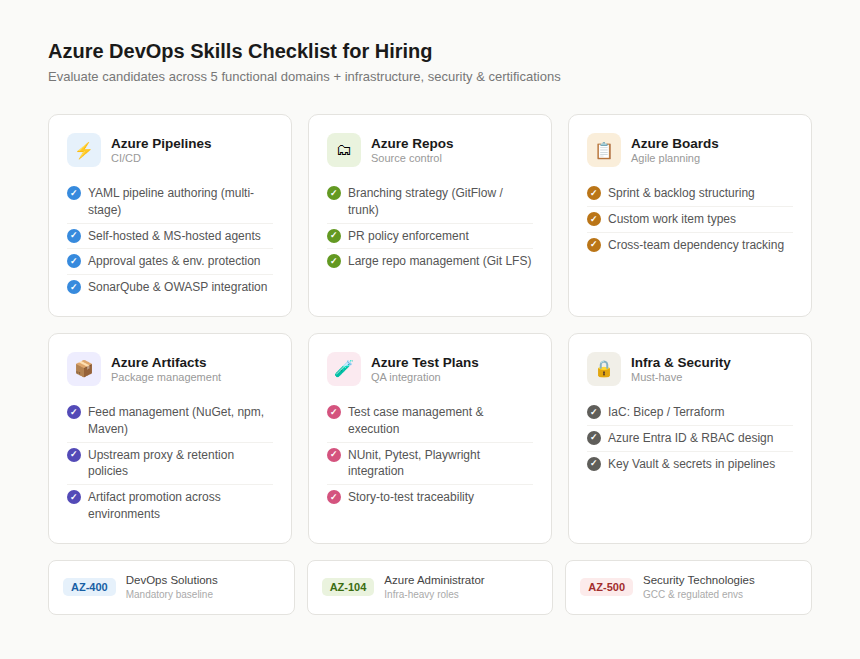Click the Azure Artifacts package box icon
Viewport: 860px width, 659px height.
click(x=84, y=369)
